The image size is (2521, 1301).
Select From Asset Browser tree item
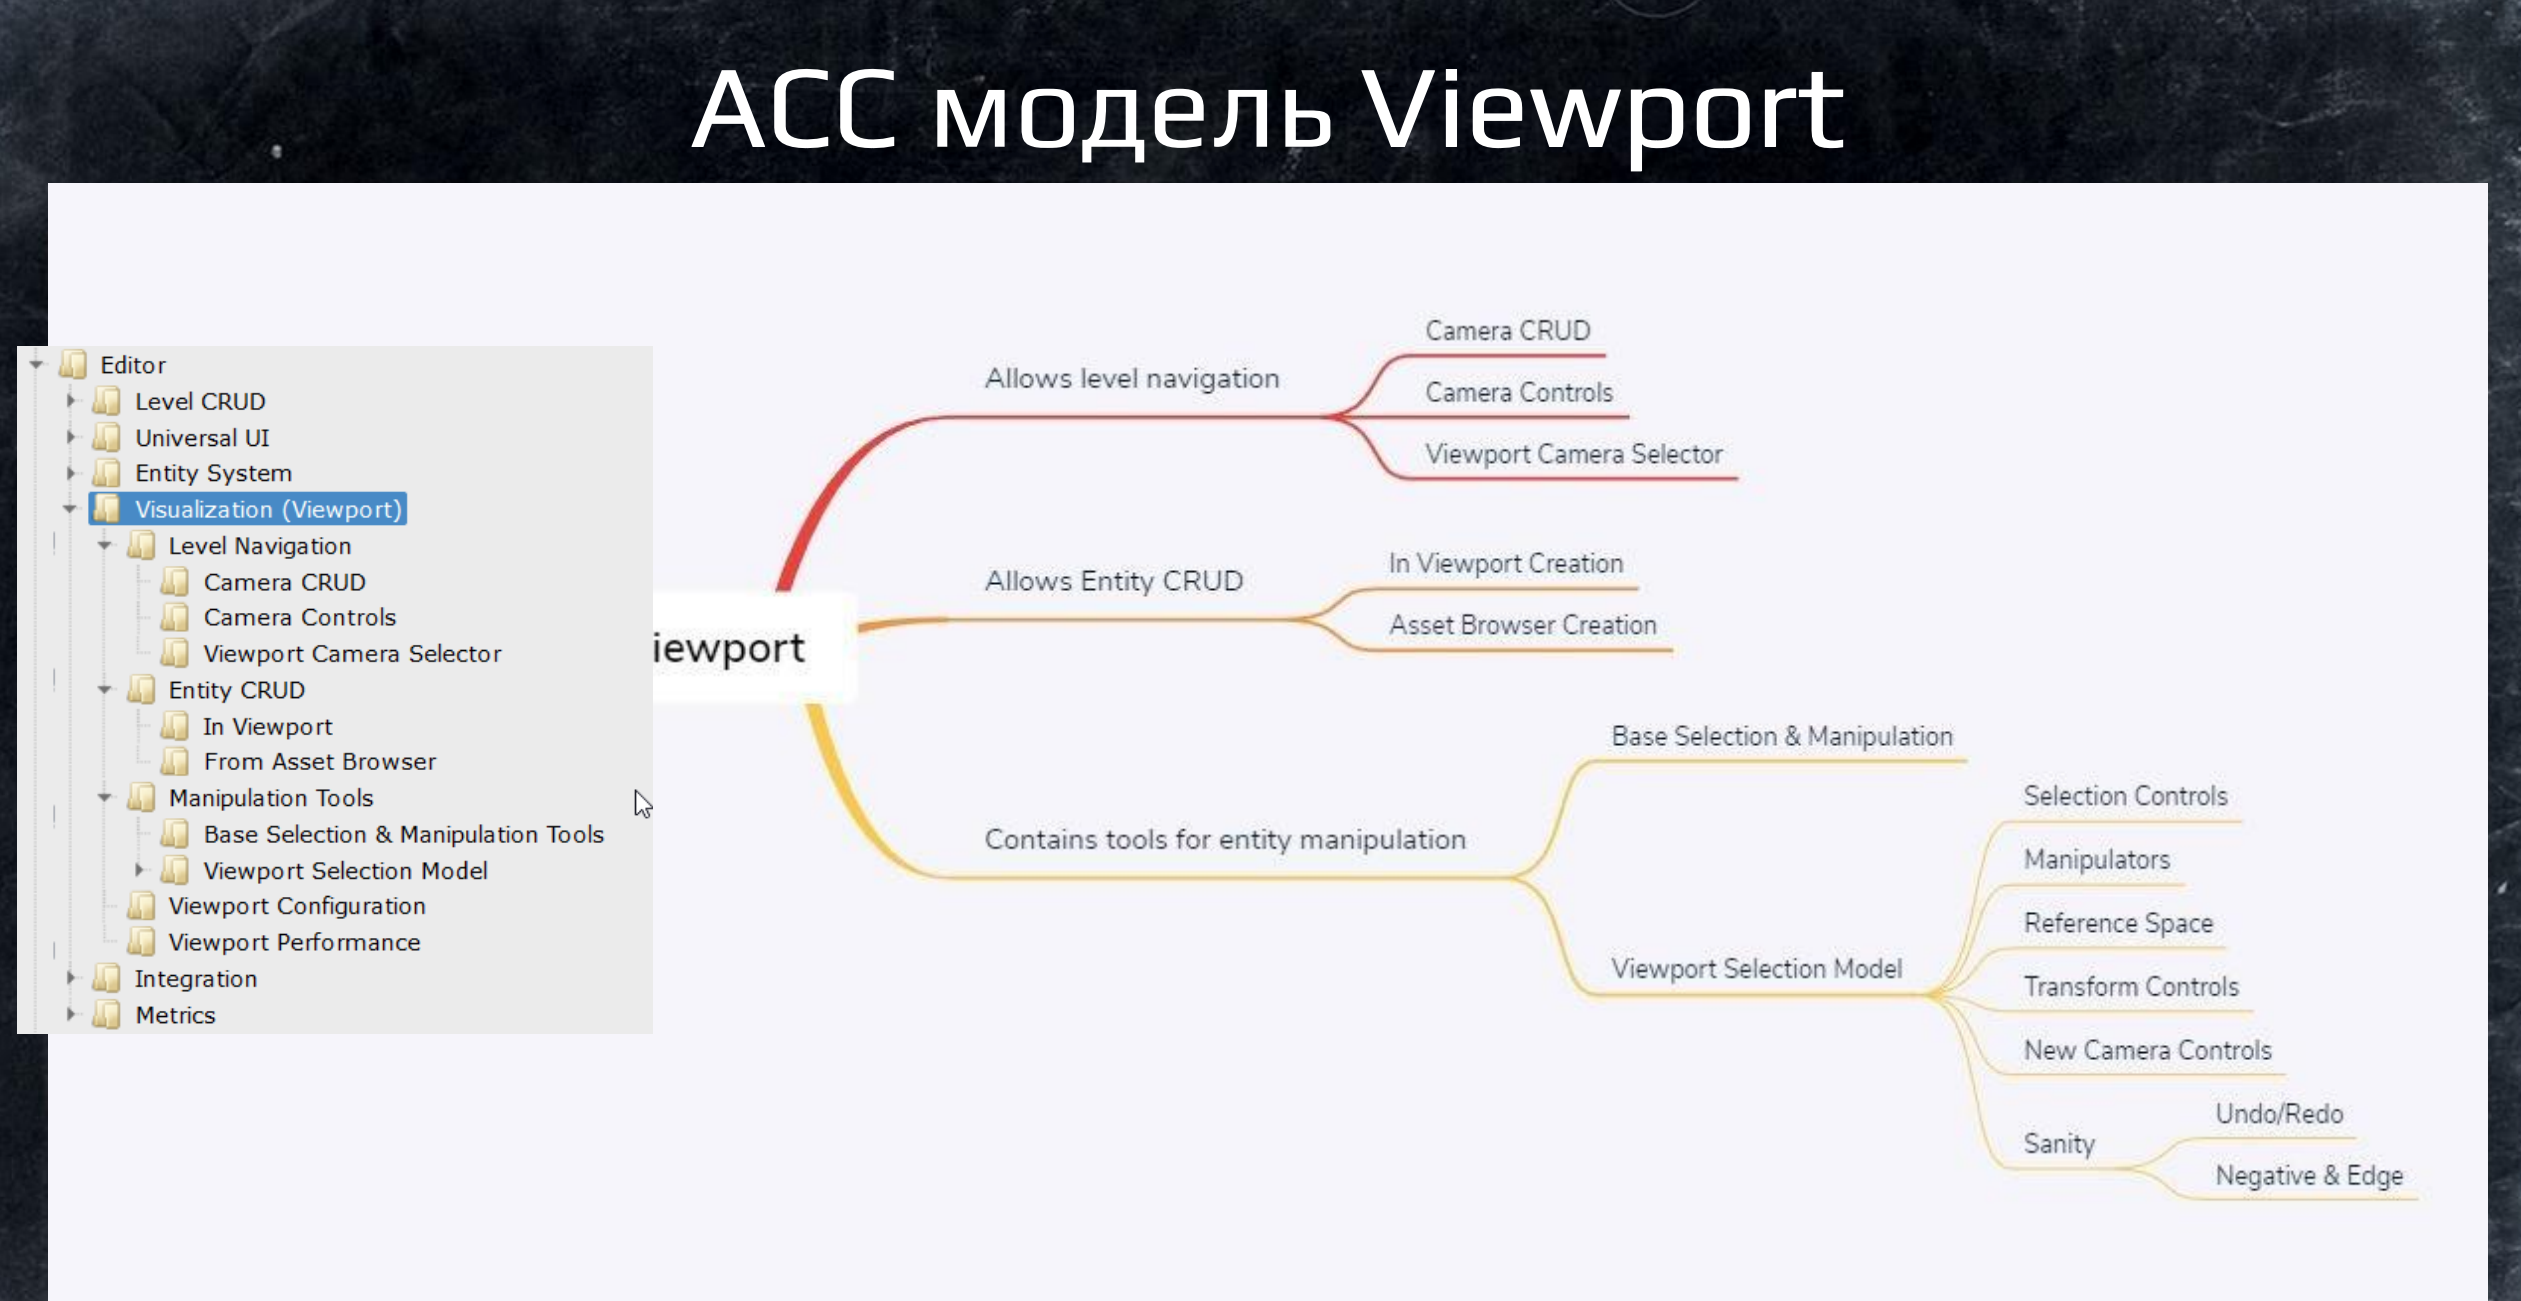coord(318,762)
